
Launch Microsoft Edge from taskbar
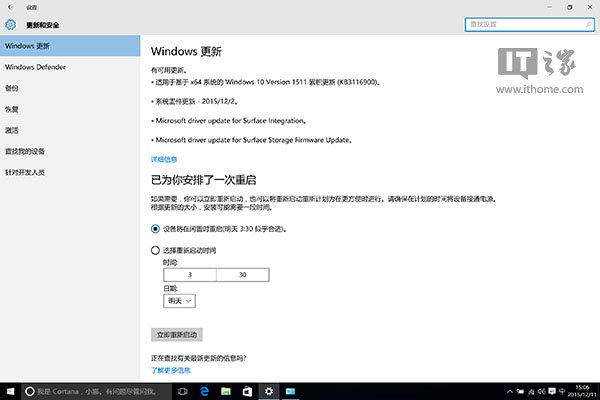(x=204, y=391)
